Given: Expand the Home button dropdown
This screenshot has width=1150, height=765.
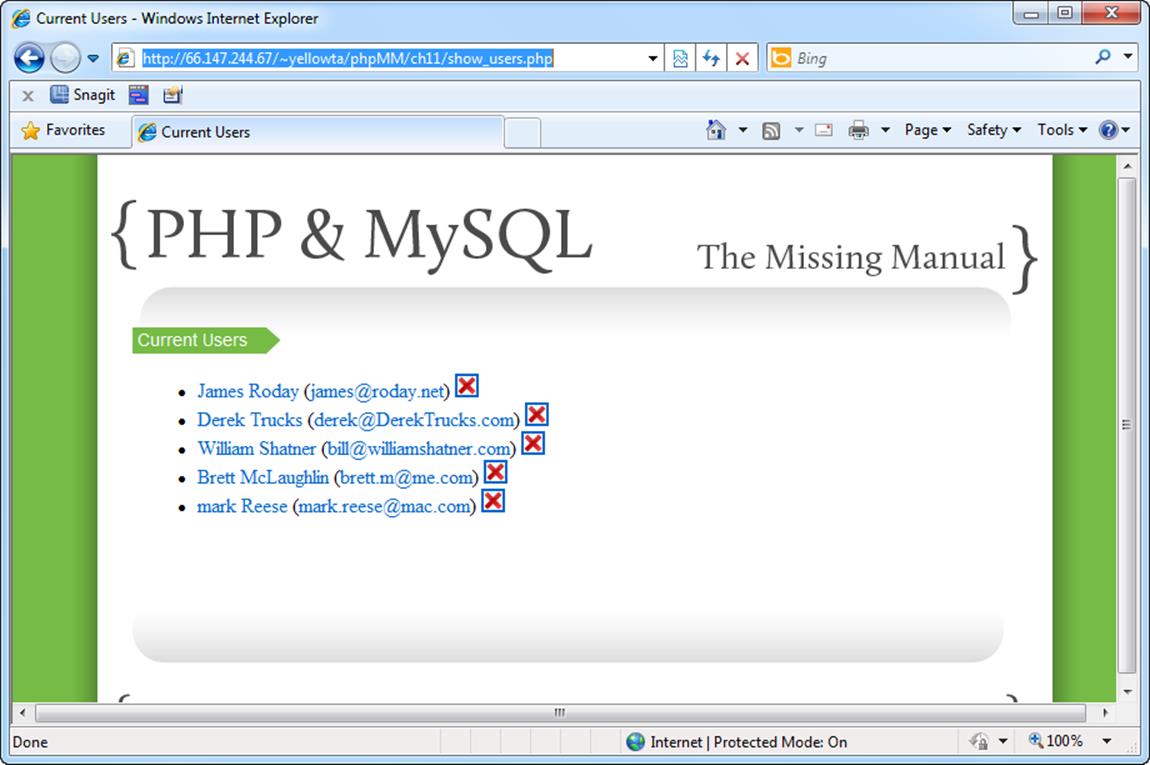Looking at the screenshot, I should pos(743,130).
